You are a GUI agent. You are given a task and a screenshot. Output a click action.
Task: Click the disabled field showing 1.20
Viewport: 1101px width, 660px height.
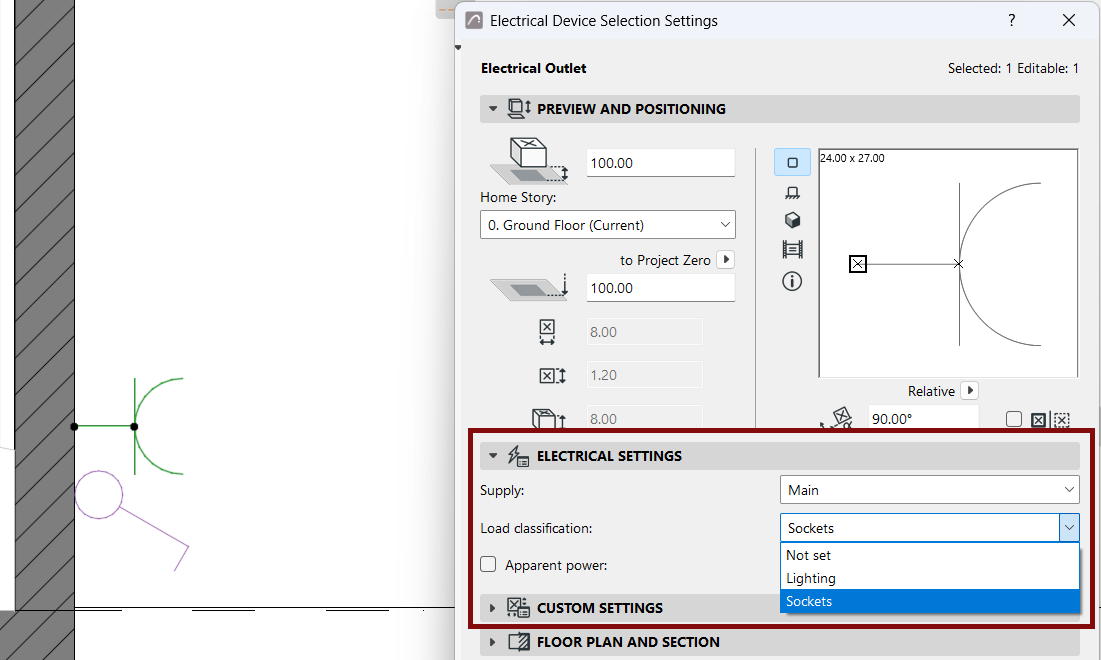point(644,375)
